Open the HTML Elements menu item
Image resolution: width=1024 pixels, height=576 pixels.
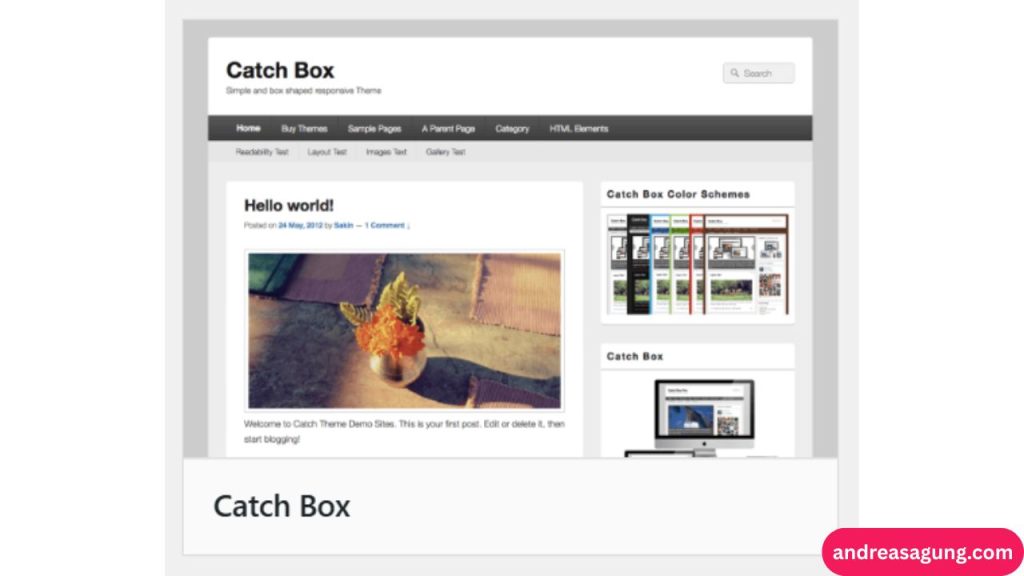click(x=577, y=128)
